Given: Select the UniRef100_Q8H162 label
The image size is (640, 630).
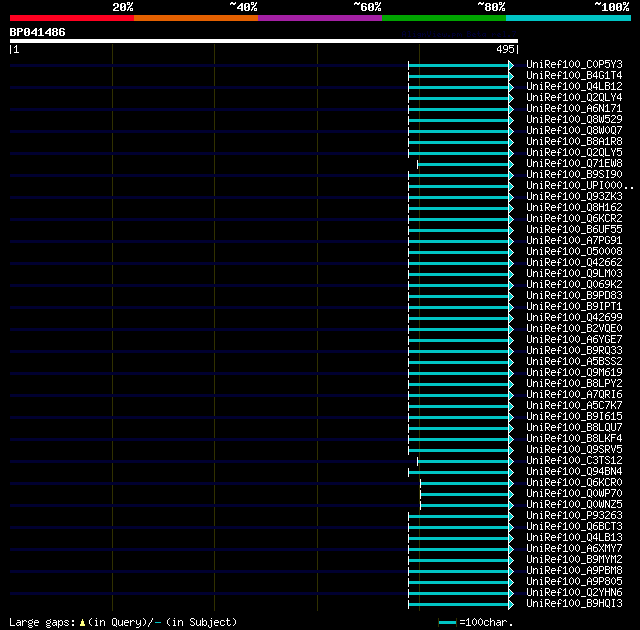Looking at the screenshot, I should (x=574, y=208).
